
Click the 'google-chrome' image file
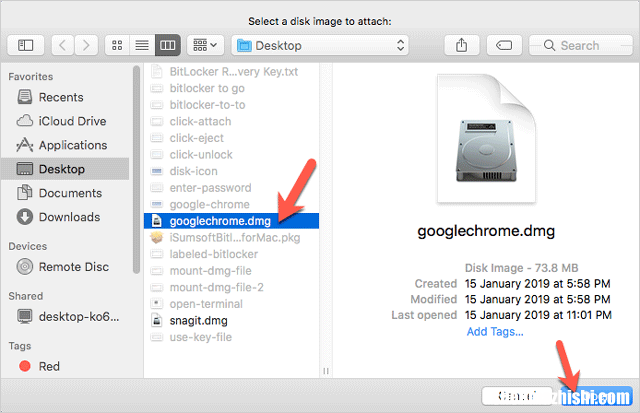point(231,204)
